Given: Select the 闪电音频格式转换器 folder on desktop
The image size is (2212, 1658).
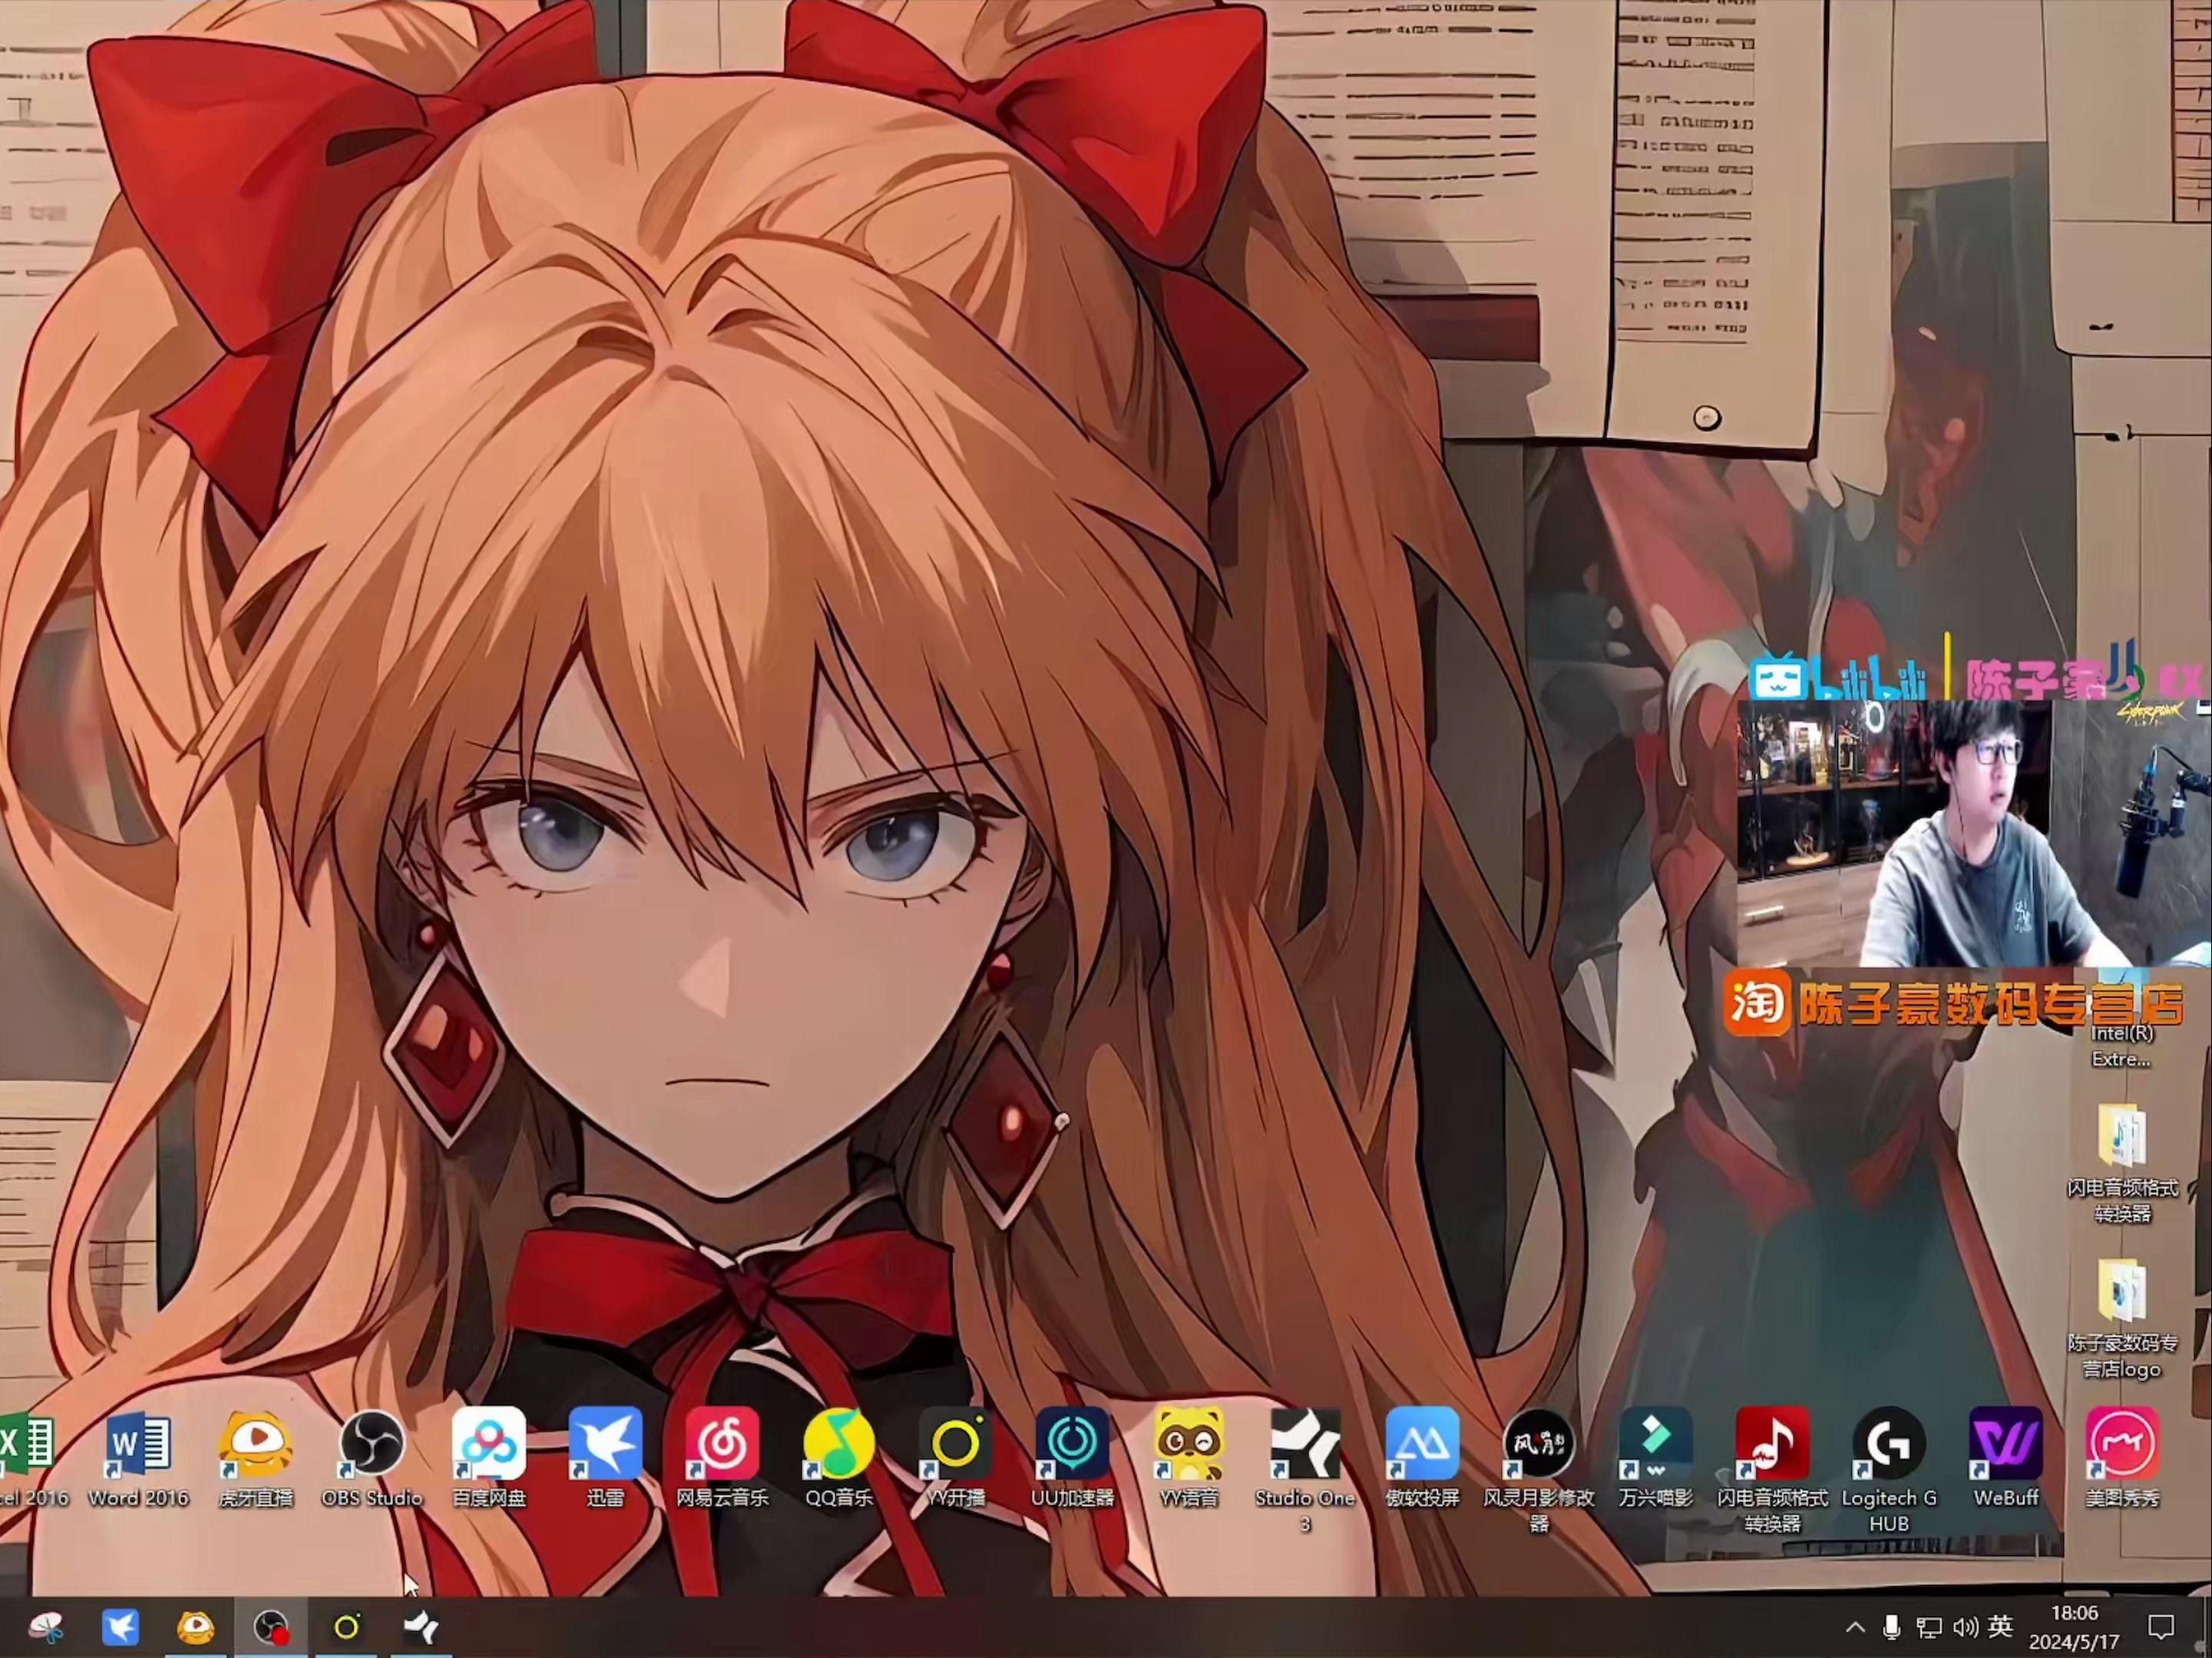Looking at the screenshot, I should pos(2122,1164).
